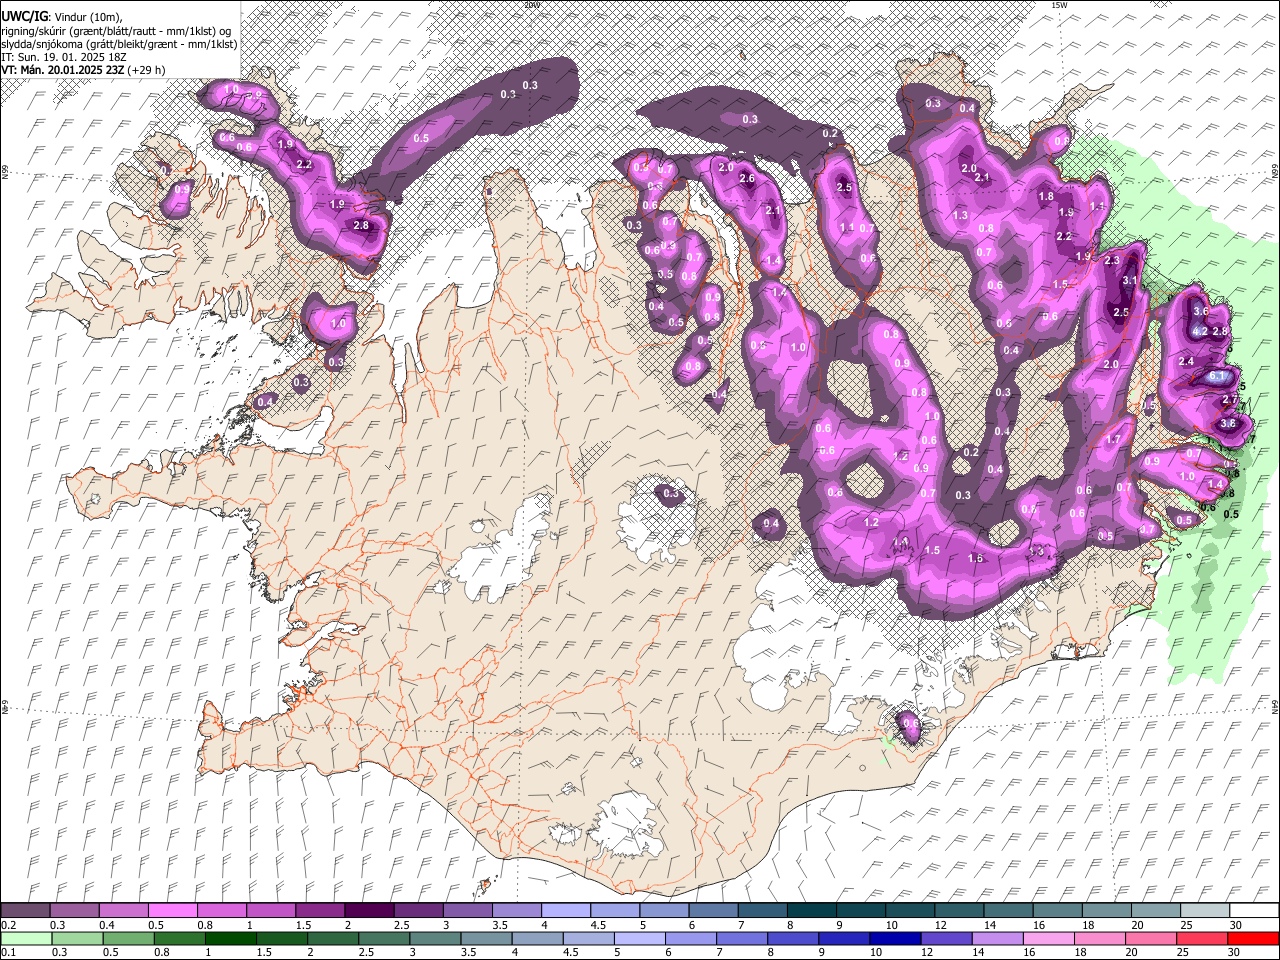
Task: Click the 3.1 precipitation value on map
Action: (x=1130, y=281)
